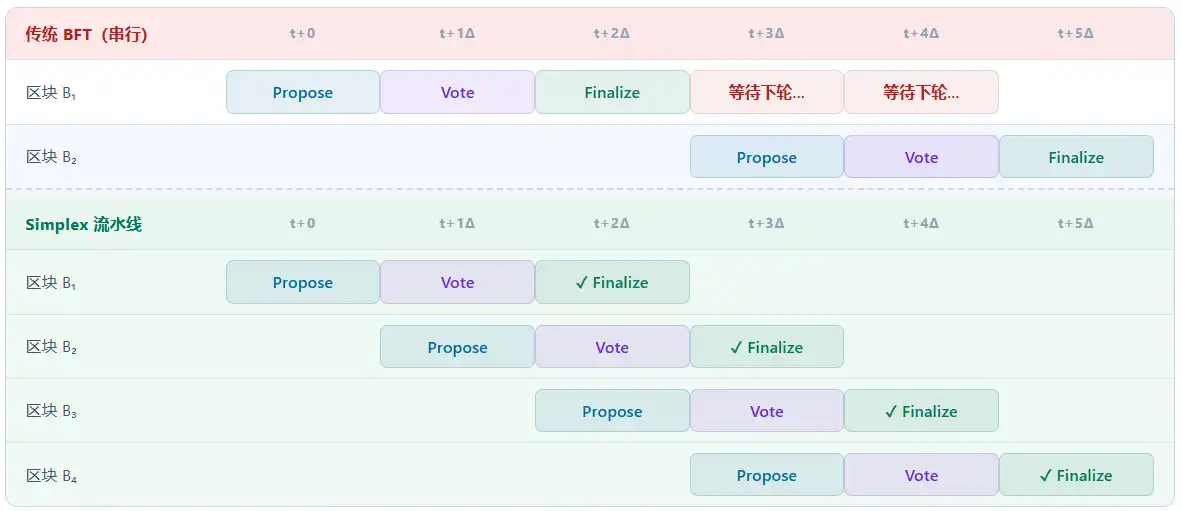Click Finalize block in traditional BFT B₂ row
Image resolution: width=1182 pixels, height=511 pixels.
pyautogui.click(x=1076, y=157)
